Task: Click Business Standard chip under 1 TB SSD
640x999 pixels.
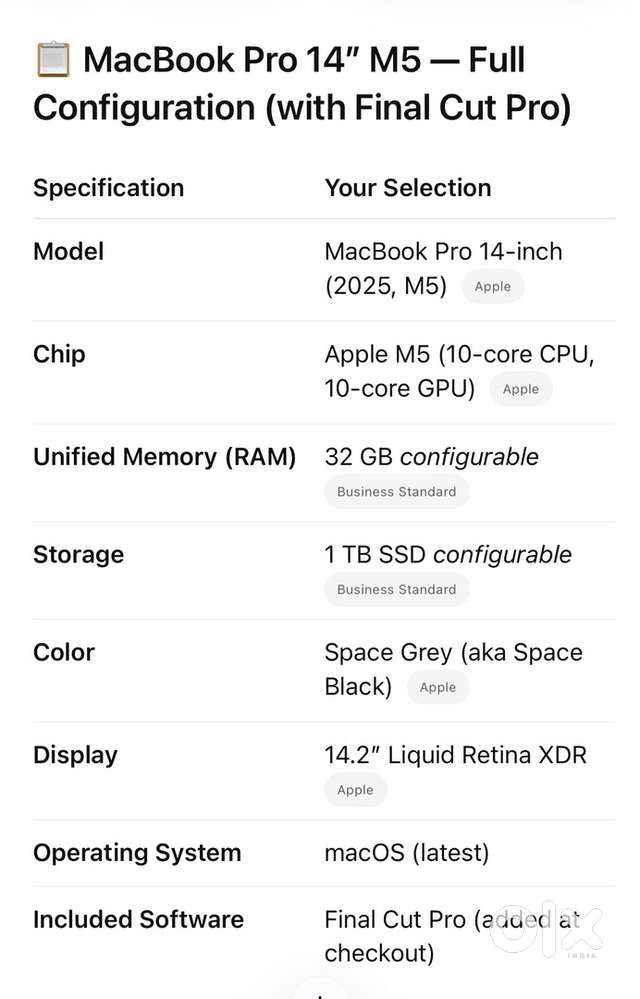Action: [396, 590]
